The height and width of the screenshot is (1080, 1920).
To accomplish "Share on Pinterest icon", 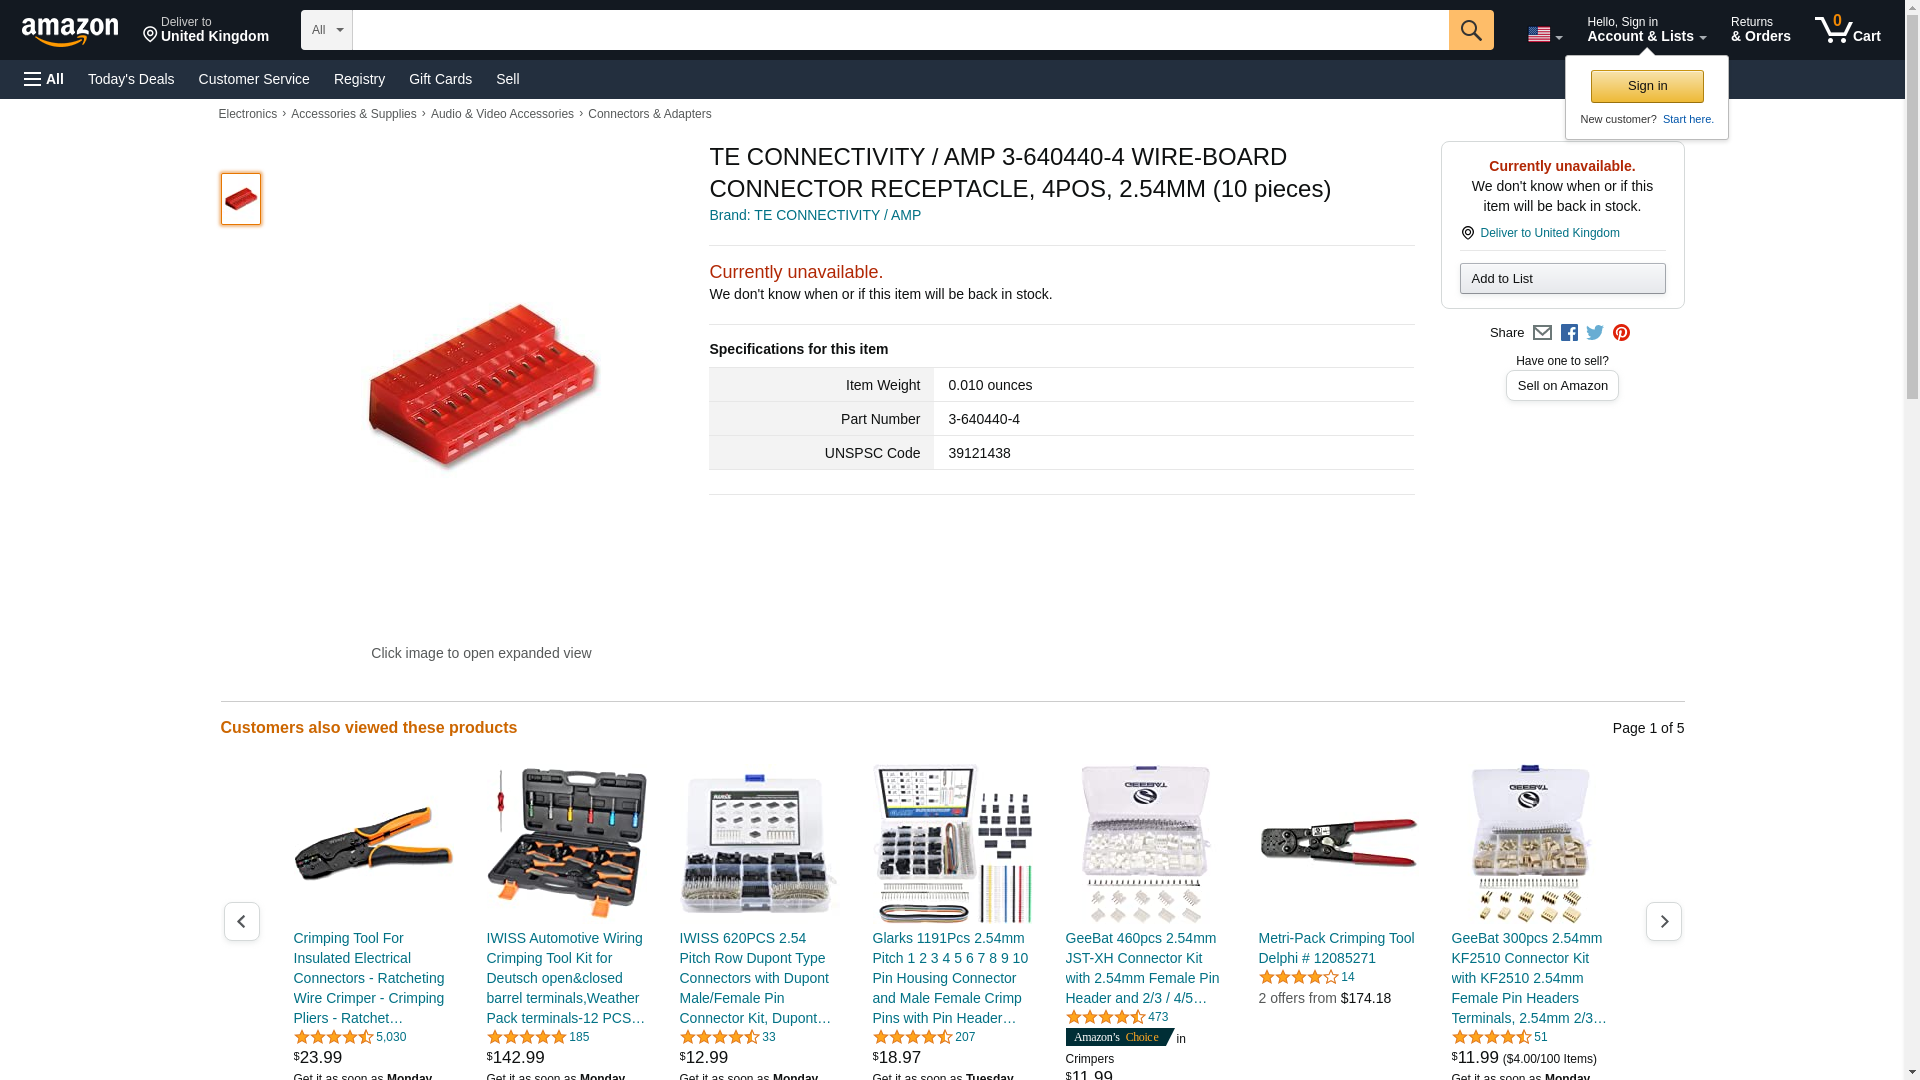I will 1621,333.
